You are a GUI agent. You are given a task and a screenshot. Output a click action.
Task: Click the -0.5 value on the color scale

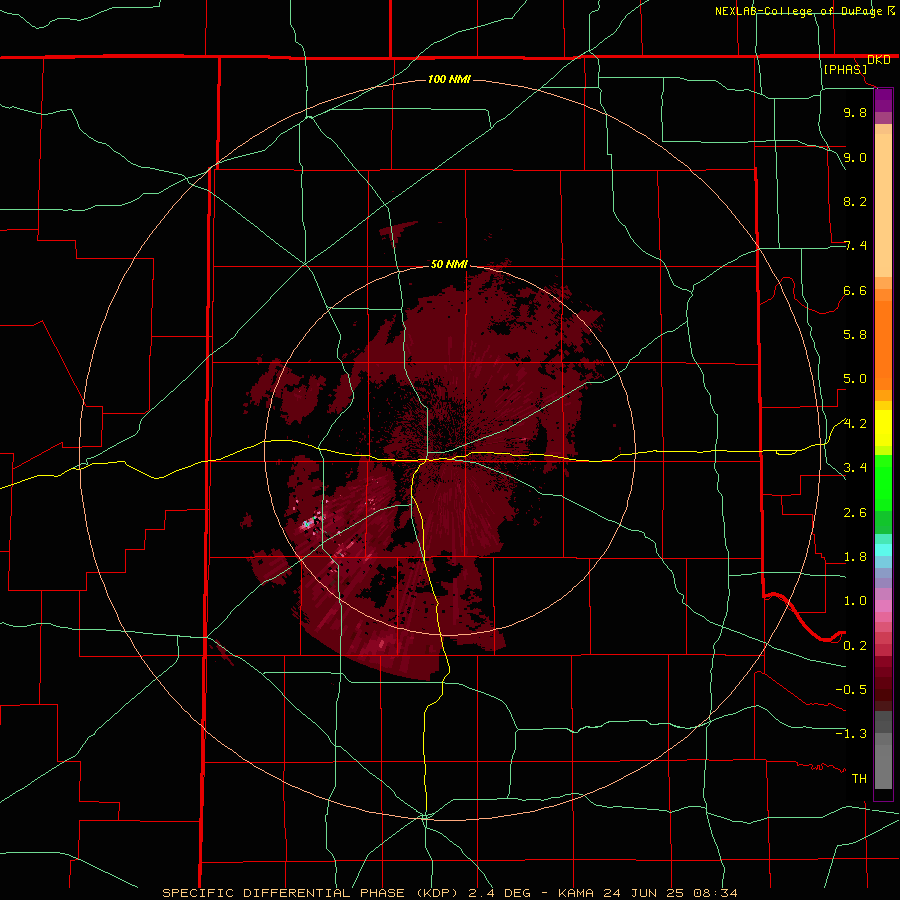pyautogui.click(x=851, y=690)
